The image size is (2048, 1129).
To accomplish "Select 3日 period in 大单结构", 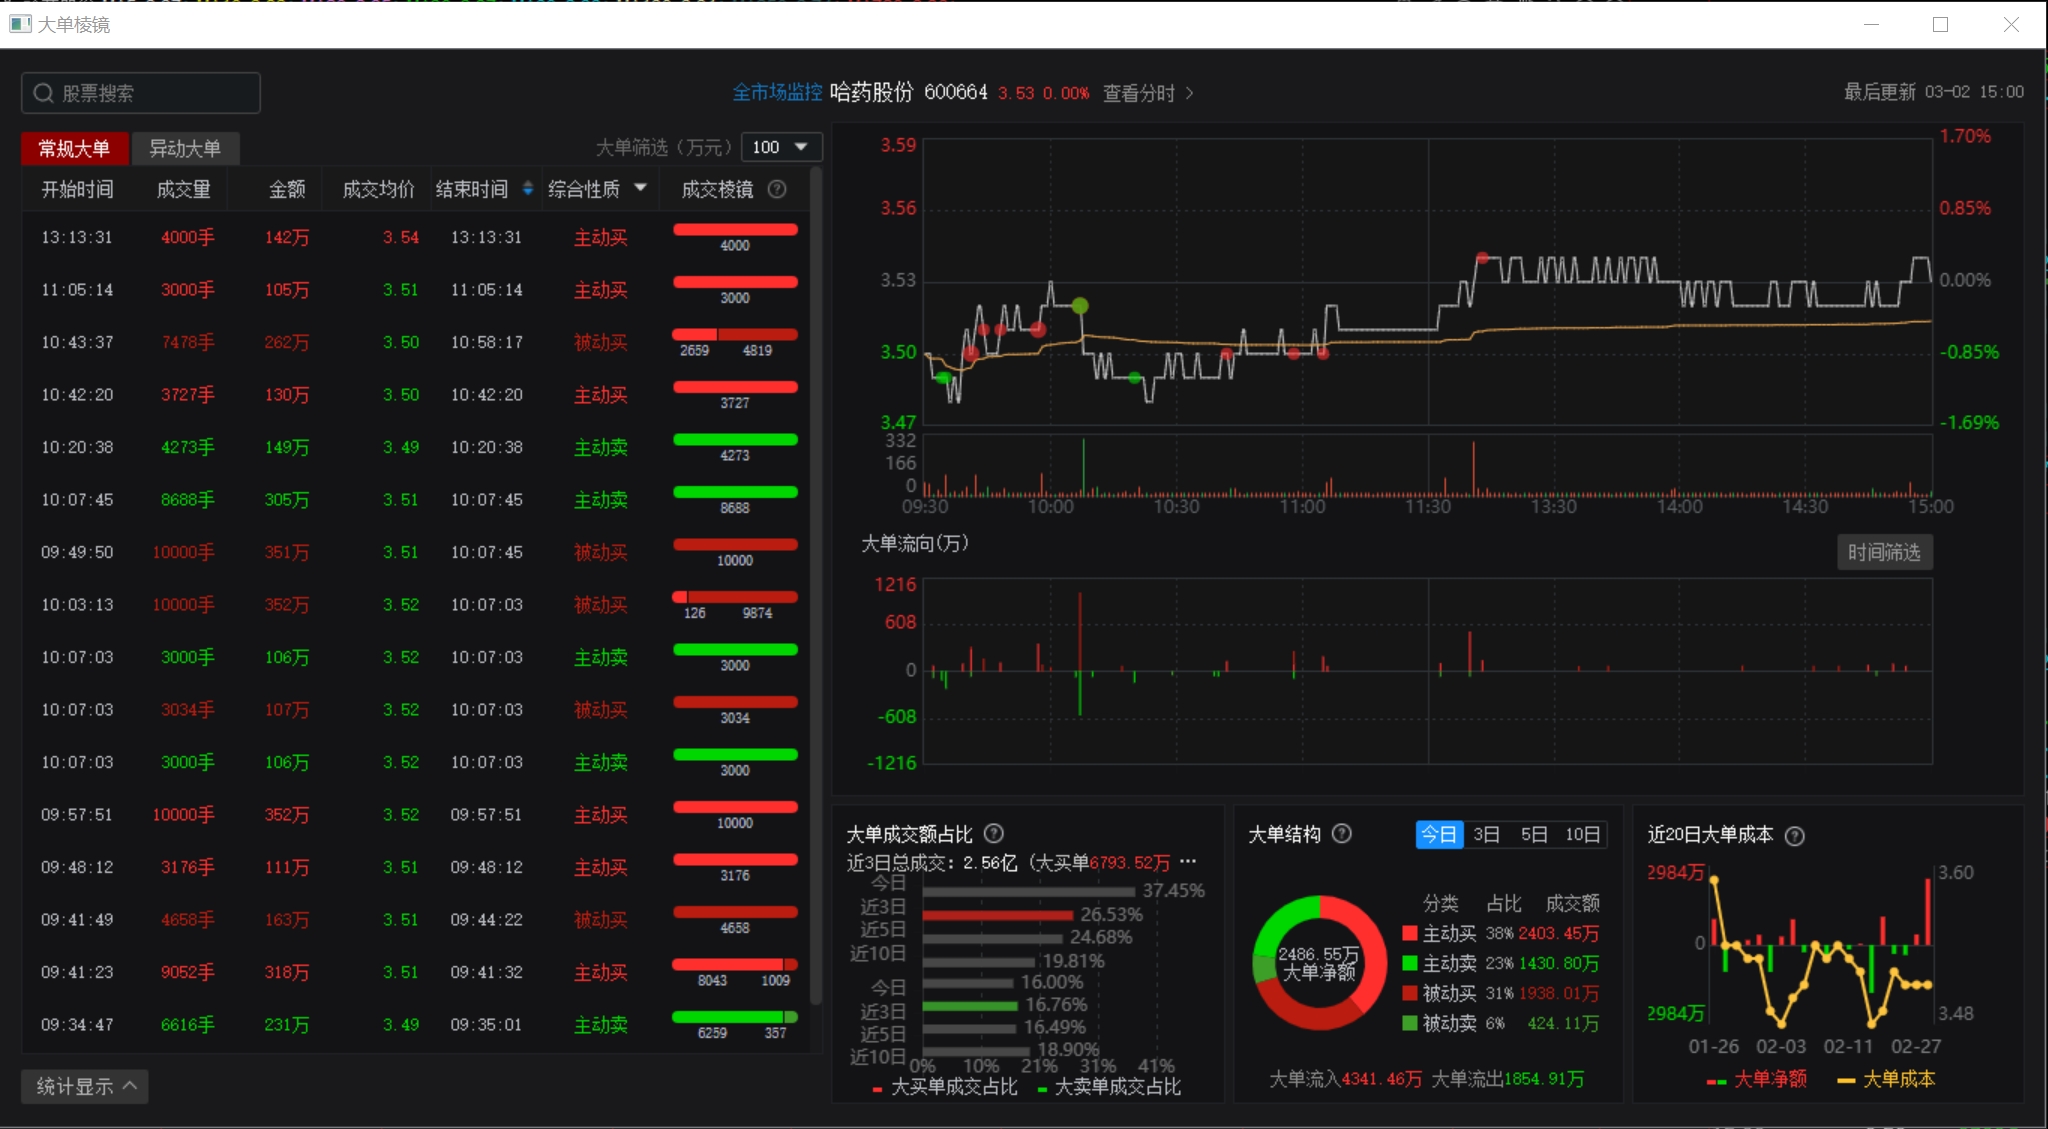I will point(1486,835).
